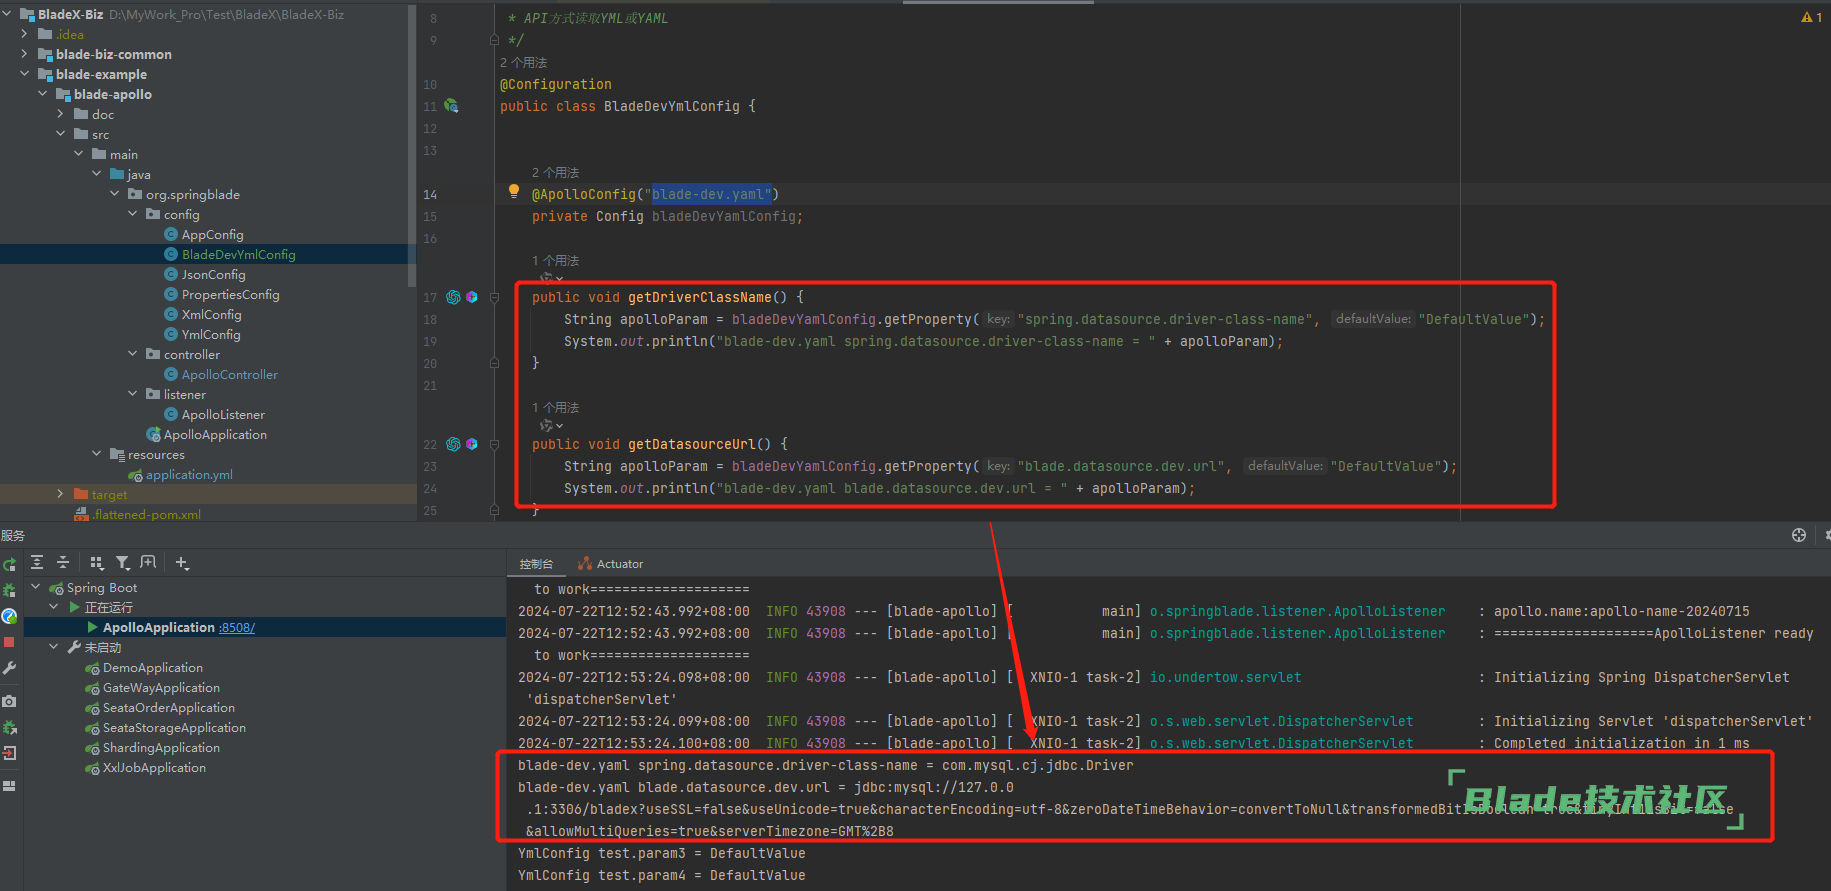
Task: Collapse all services tree icon
Action: tap(62, 563)
